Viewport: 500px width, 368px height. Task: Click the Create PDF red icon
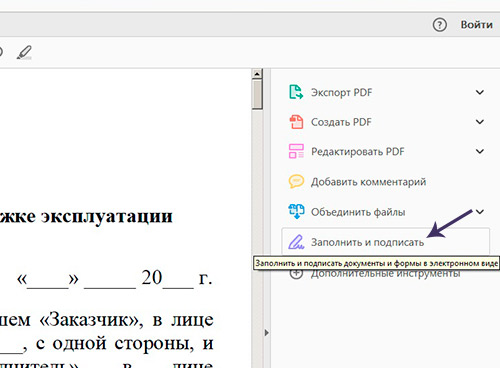pos(296,122)
